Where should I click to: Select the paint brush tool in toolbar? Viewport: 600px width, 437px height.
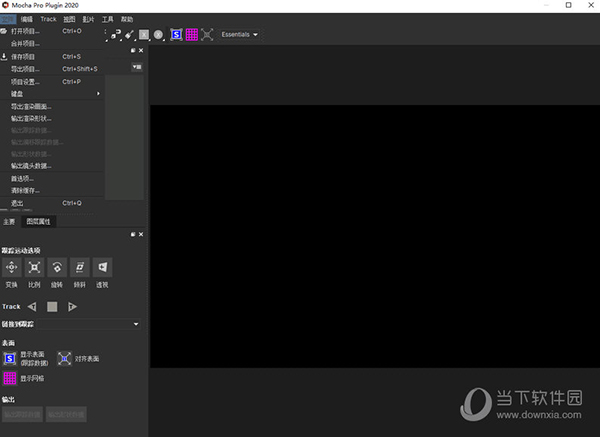[x=129, y=35]
